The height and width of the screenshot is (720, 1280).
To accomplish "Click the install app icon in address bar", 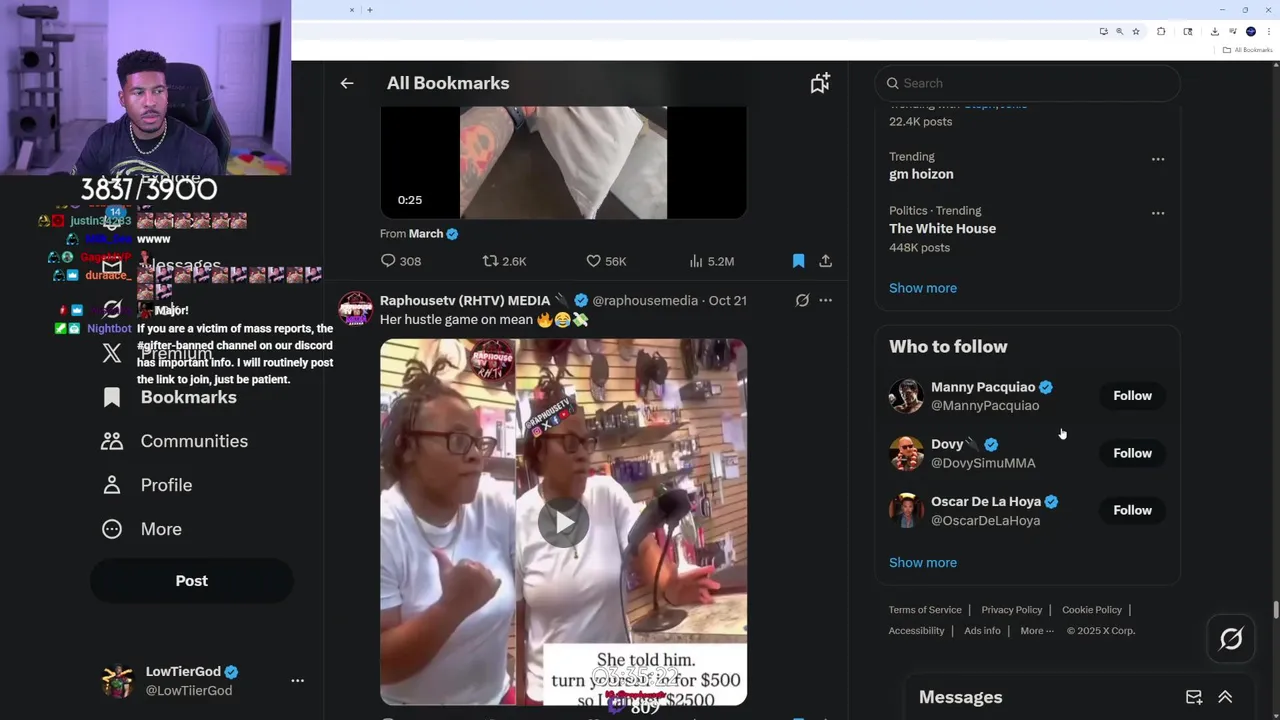I will pyautogui.click(x=1104, y=31).
